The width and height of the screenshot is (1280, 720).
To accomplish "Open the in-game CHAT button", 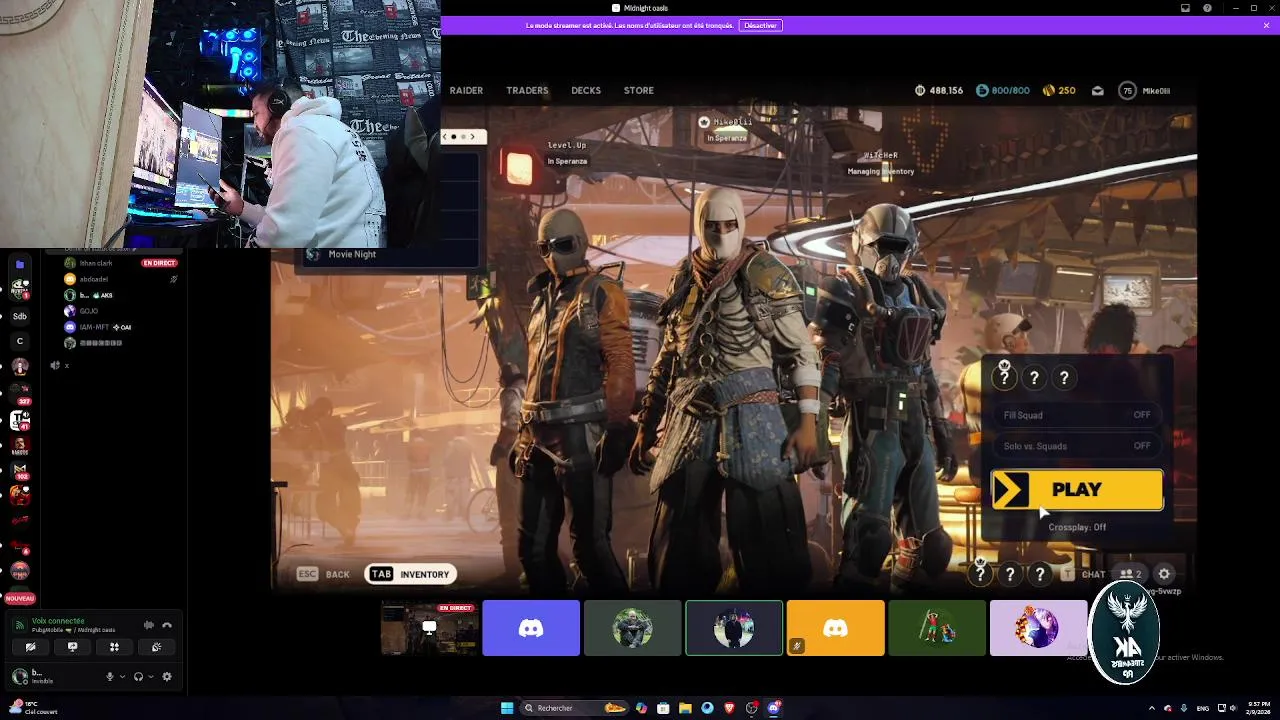I will pyautogui.click(x=1084, y=574).
